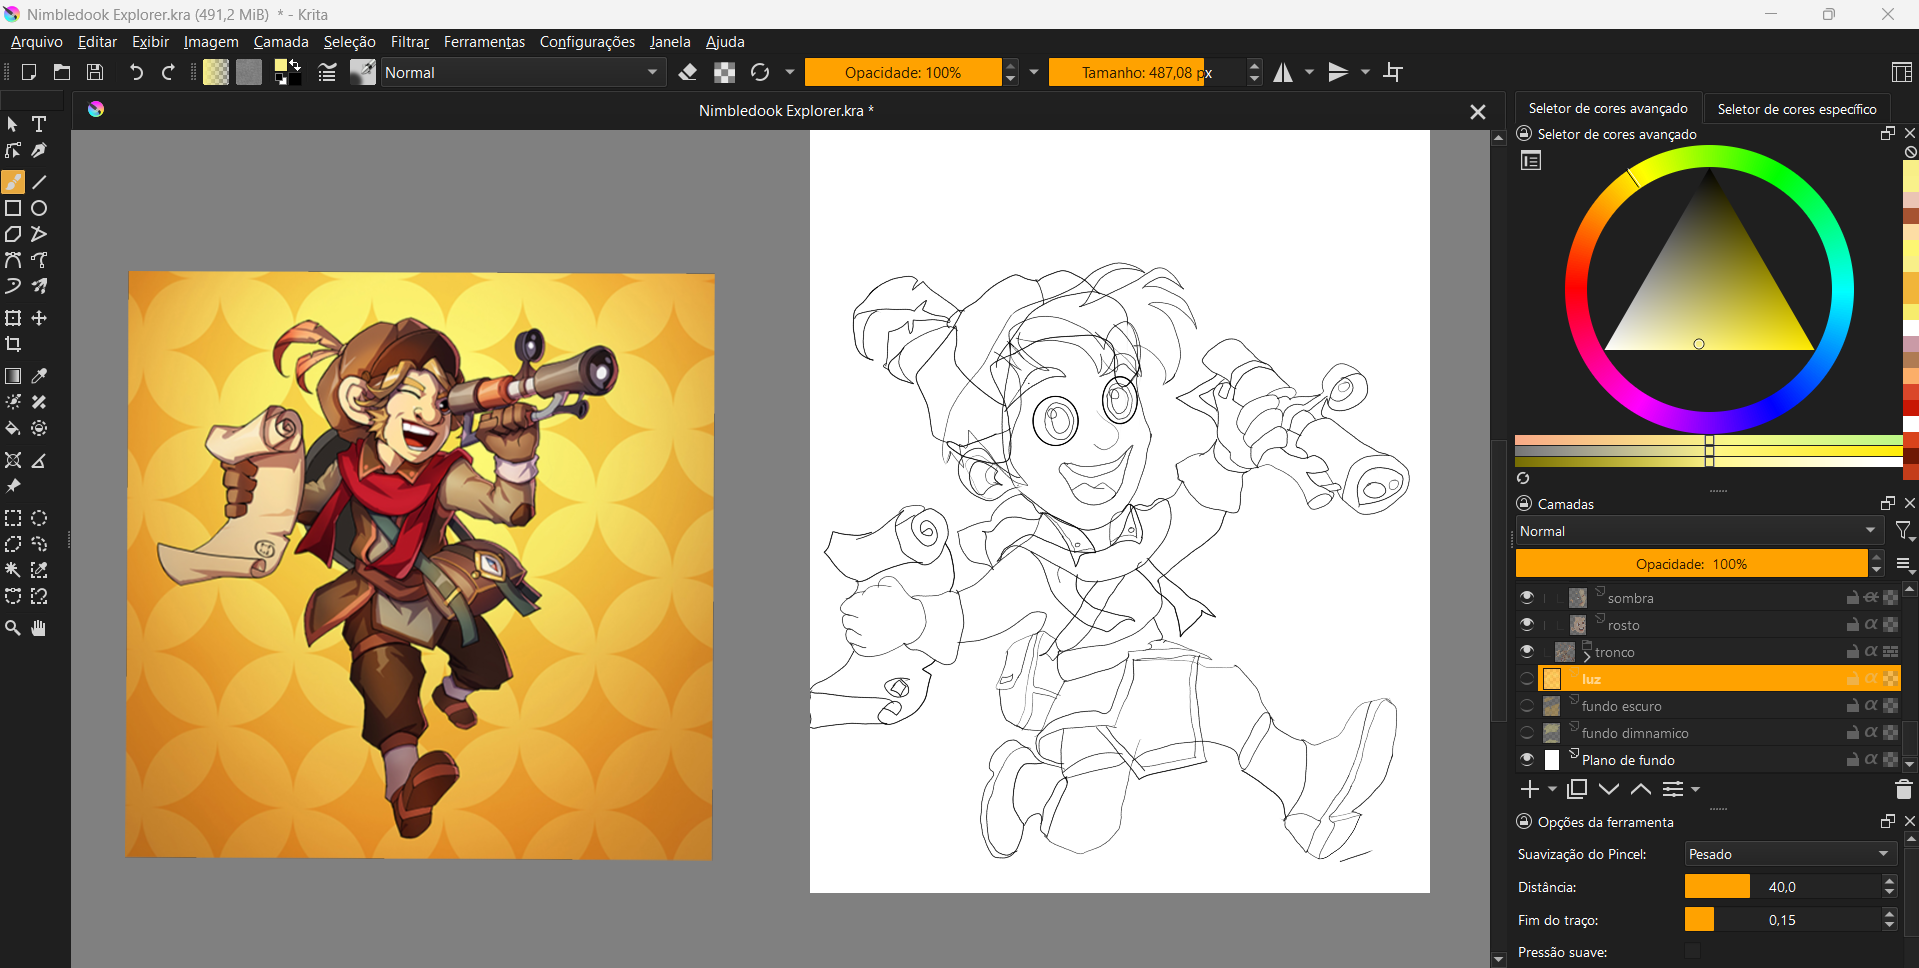Expand the tronco group layer
This screenshot has width=1919, height=968.
(1587, 656)
